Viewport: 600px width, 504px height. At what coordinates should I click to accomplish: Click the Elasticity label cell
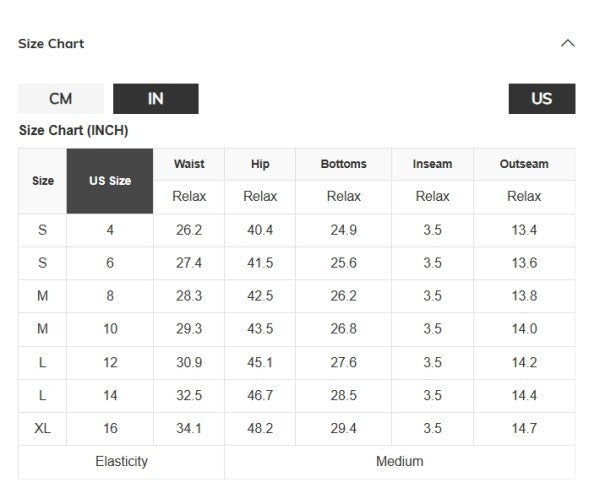click(121, 461)
